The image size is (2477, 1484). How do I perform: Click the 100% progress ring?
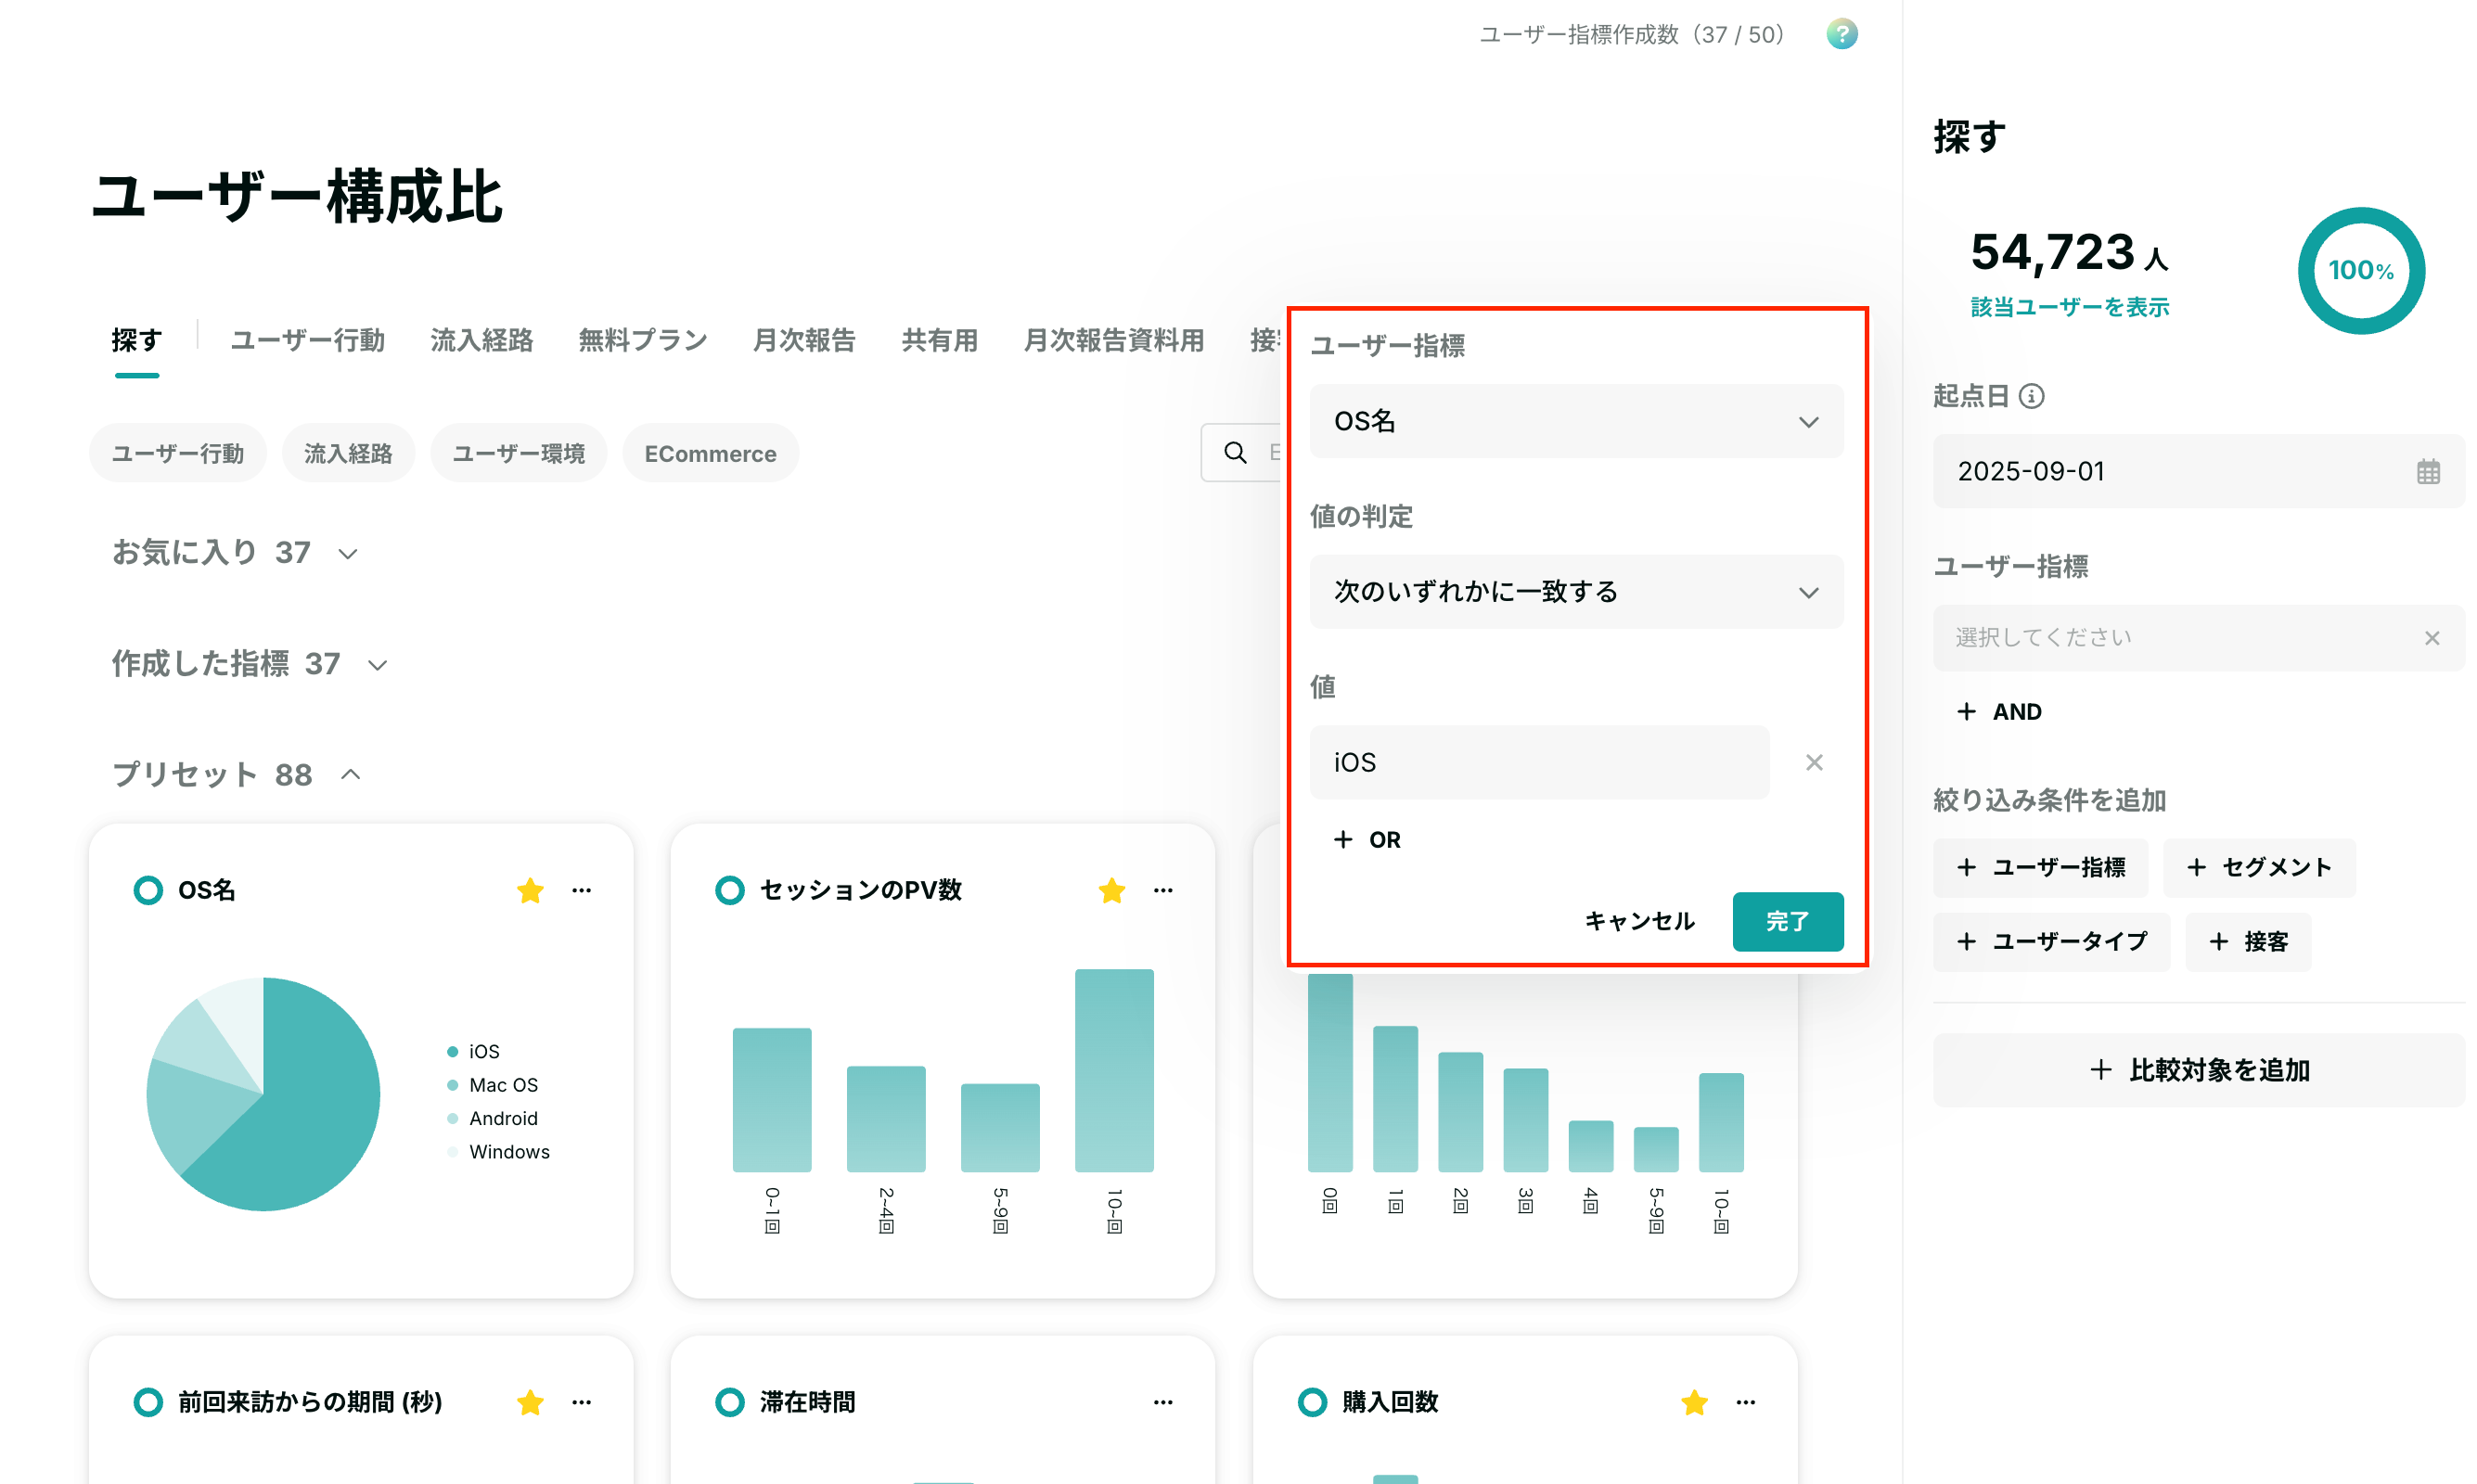[x=2360, y=270]
